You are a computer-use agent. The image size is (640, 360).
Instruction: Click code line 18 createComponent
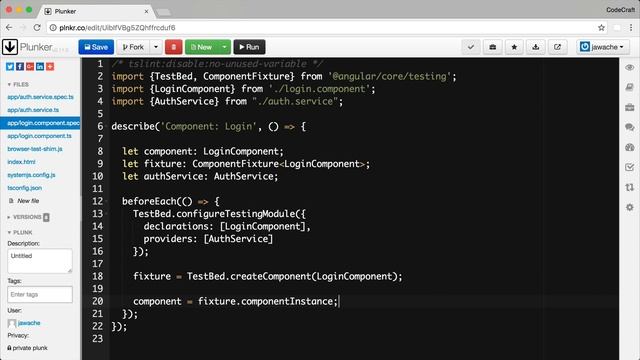[x=267, y=276]
